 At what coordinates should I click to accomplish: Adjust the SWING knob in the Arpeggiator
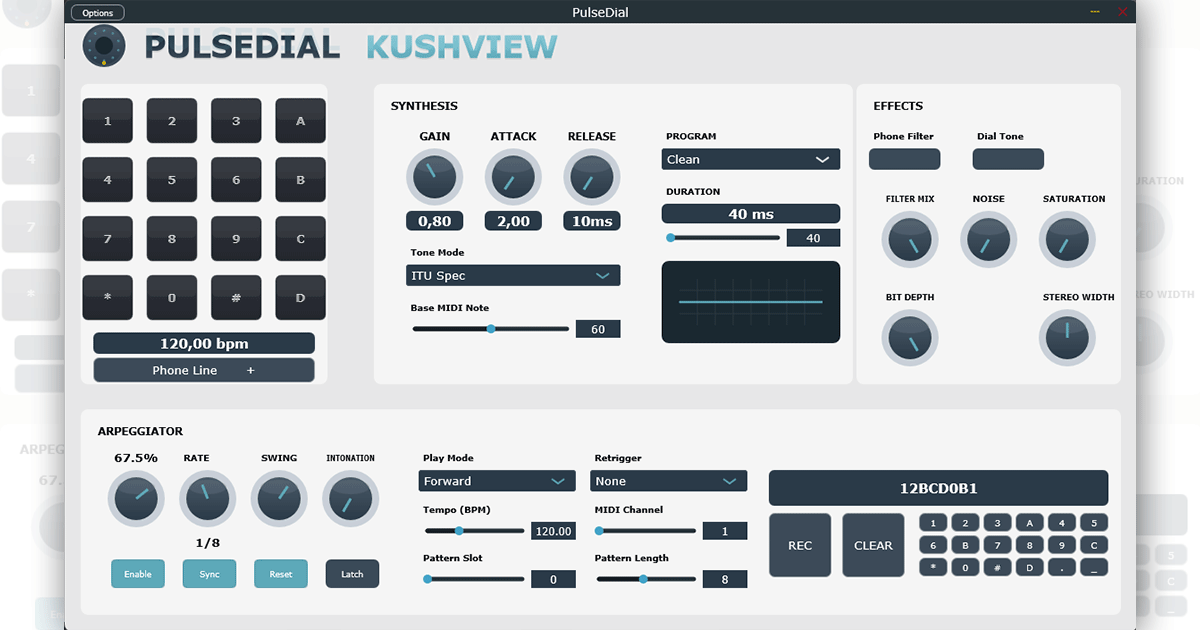point(279,498)
